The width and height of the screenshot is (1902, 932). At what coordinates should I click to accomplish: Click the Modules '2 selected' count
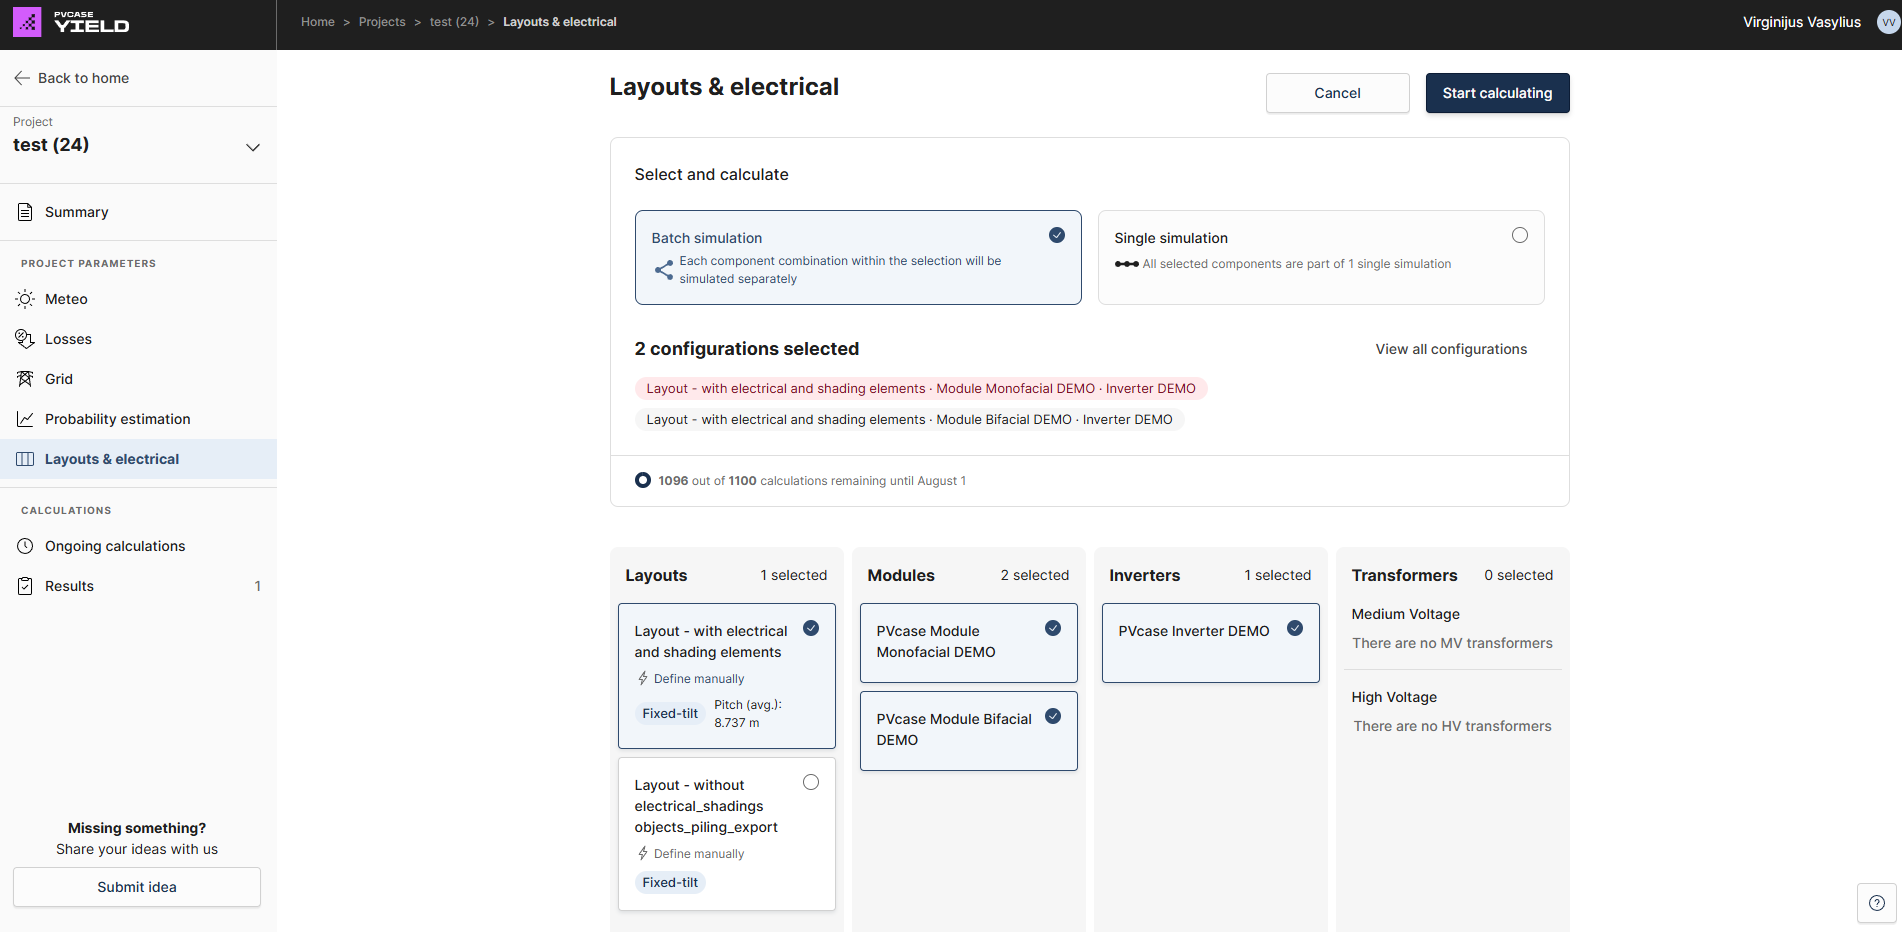1035,575
